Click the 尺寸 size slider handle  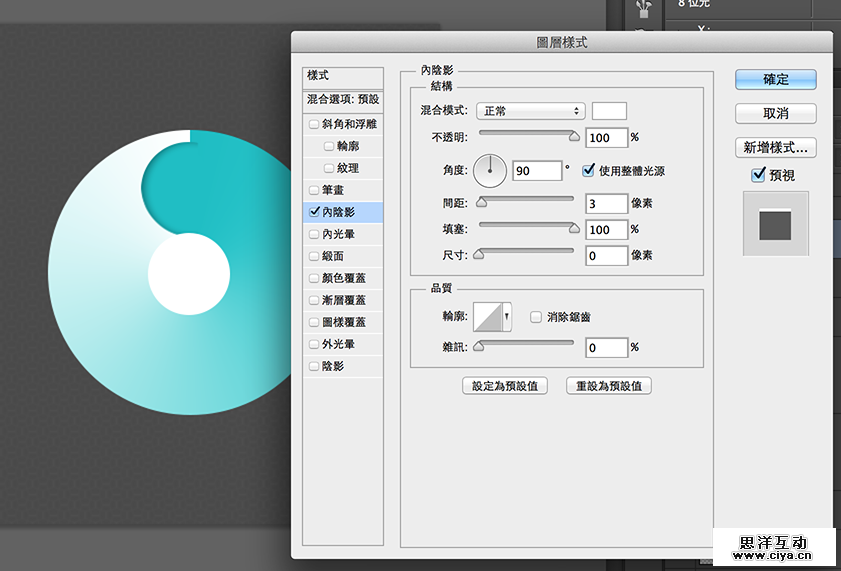tap(478, 255)
